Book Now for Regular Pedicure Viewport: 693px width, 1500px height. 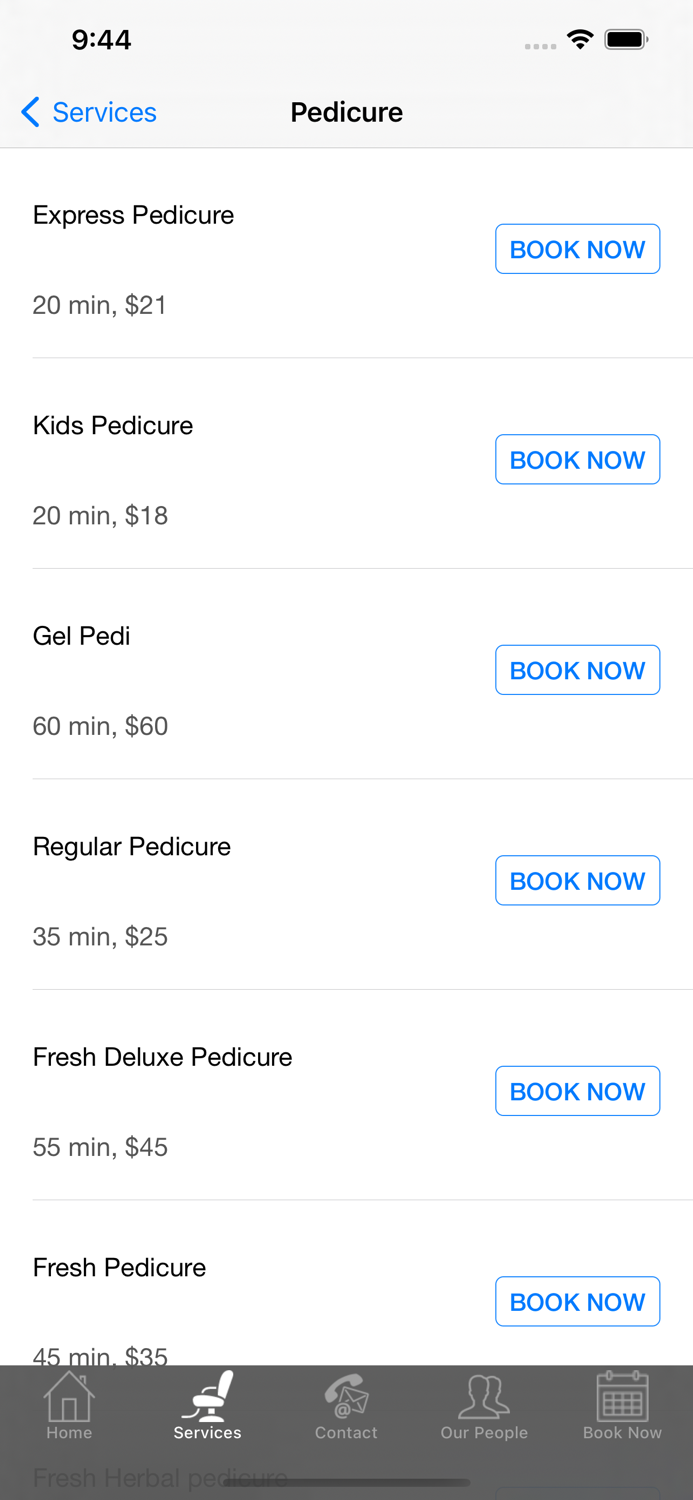577,880
